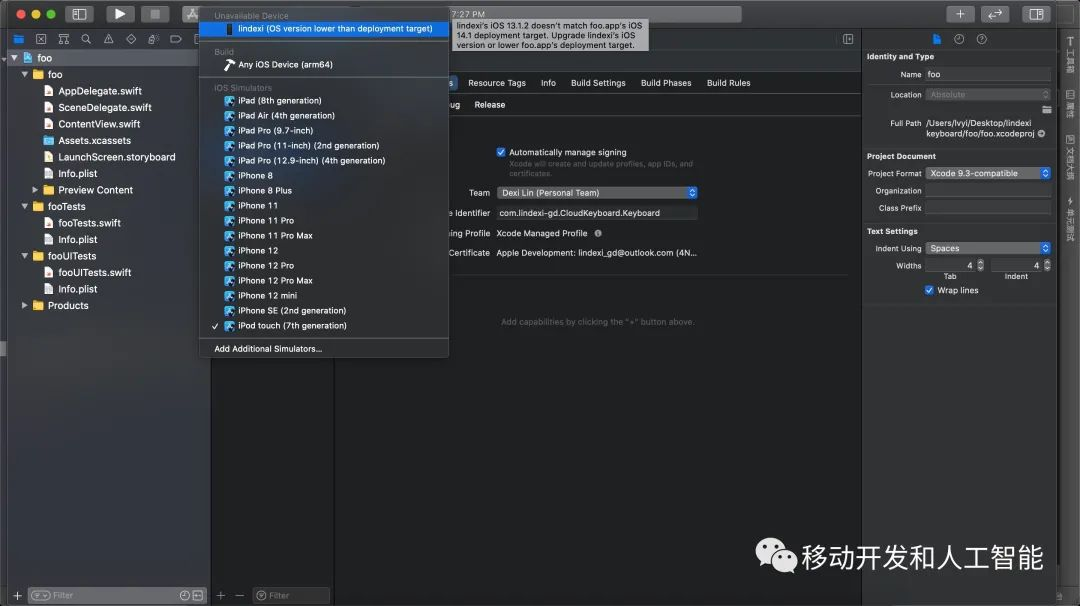This screenshot has height=606, width=1080.
Task: Select Assets.xcassets in navigator
Action: (x=94, y=140)
